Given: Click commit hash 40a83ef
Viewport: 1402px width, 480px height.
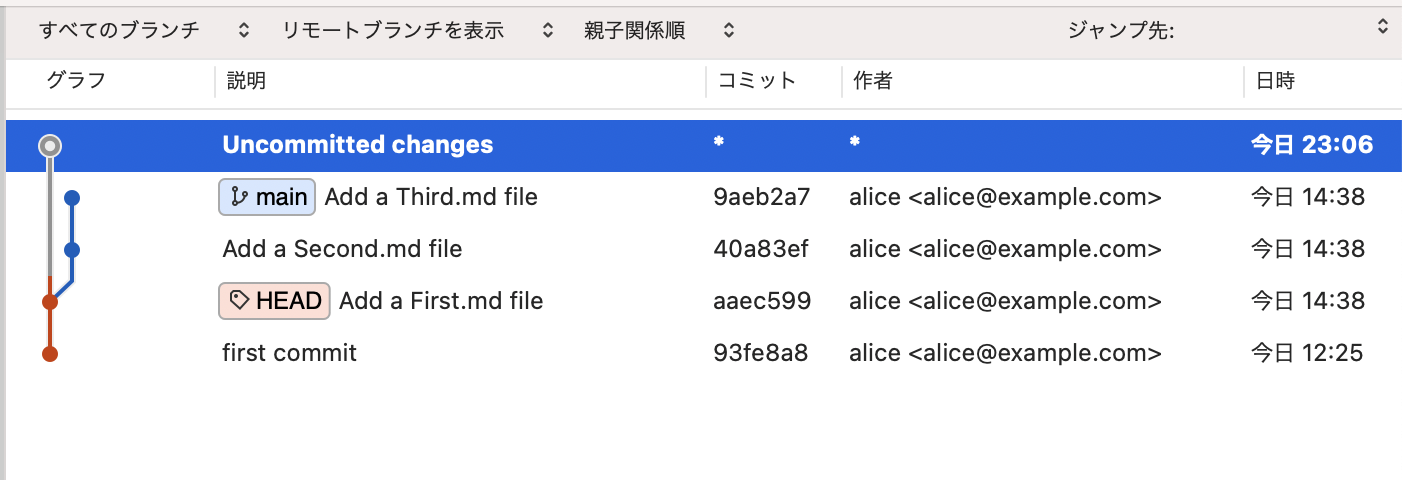Looking at the screenshot, I should tap(760, 248).
